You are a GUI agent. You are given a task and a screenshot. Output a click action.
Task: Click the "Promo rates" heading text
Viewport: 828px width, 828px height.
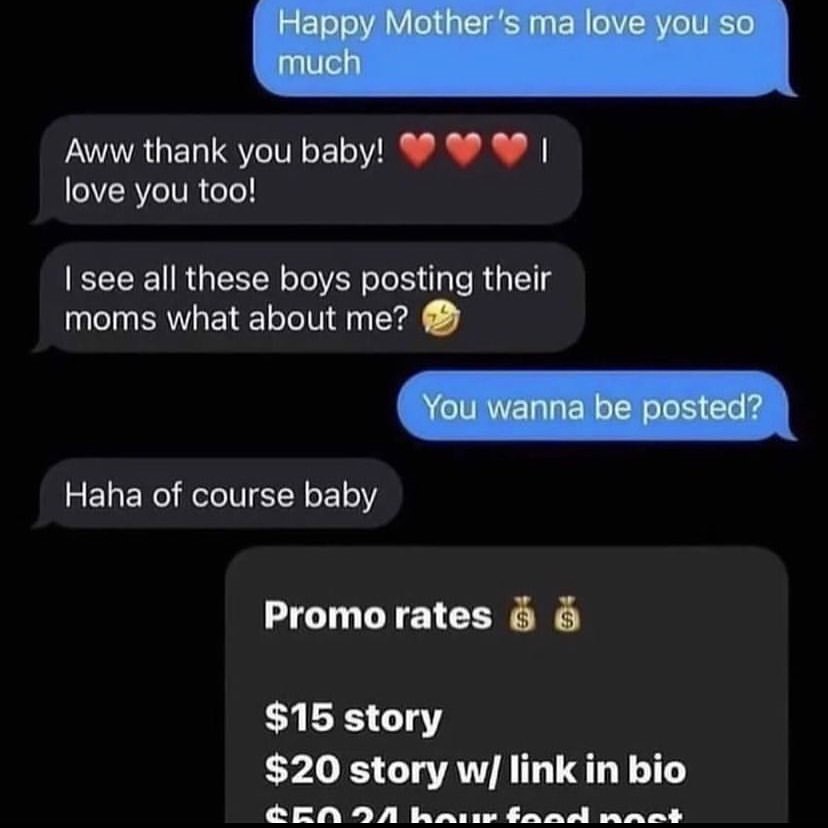(x=378, y=615)
